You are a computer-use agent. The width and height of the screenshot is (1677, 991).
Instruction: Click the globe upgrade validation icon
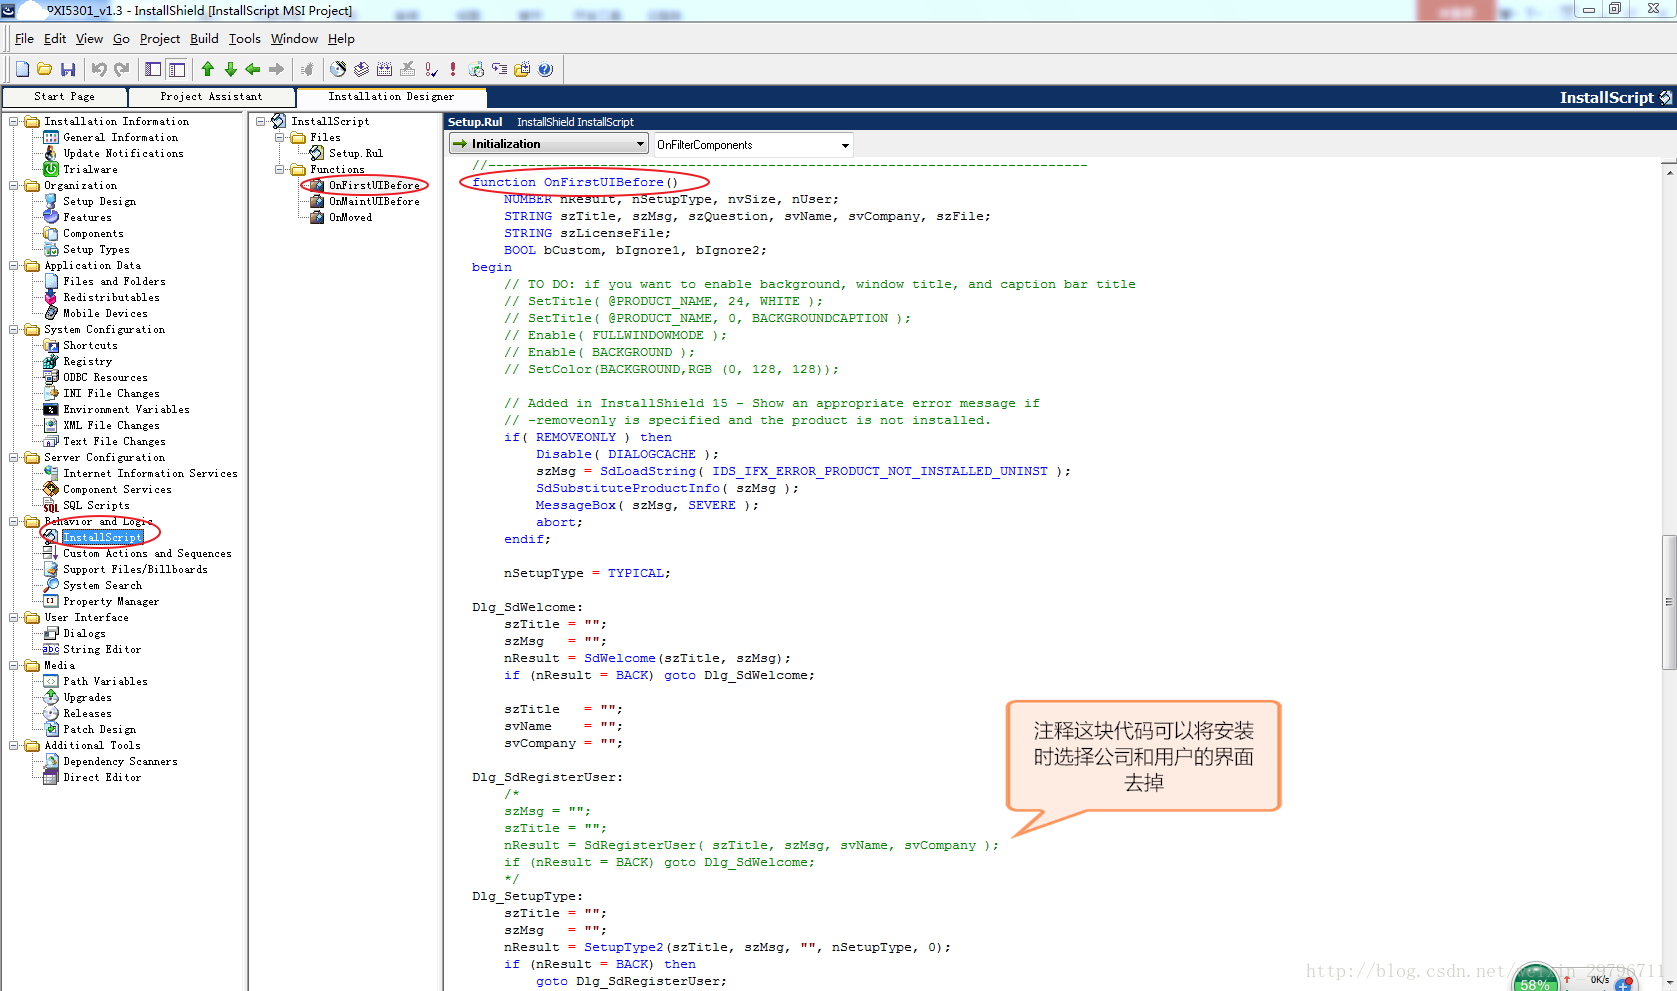click(x=476, y=69)
